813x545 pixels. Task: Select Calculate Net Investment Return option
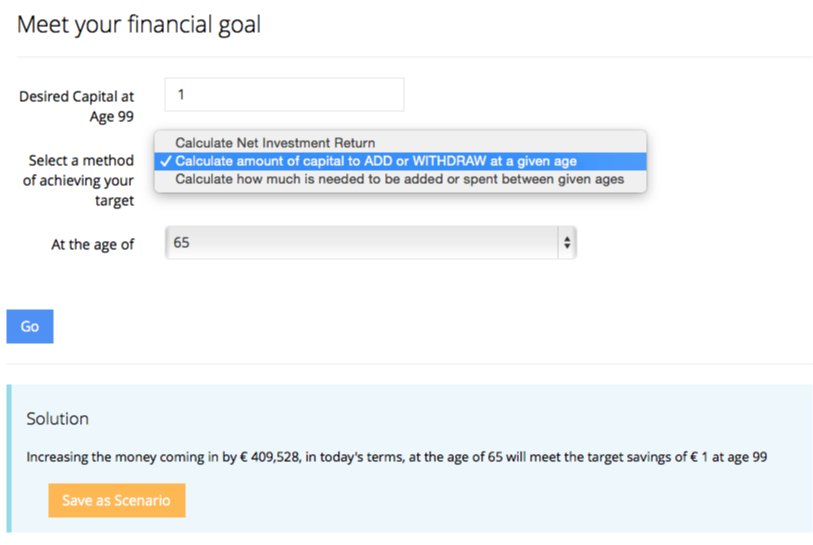(x=275, y=143)
